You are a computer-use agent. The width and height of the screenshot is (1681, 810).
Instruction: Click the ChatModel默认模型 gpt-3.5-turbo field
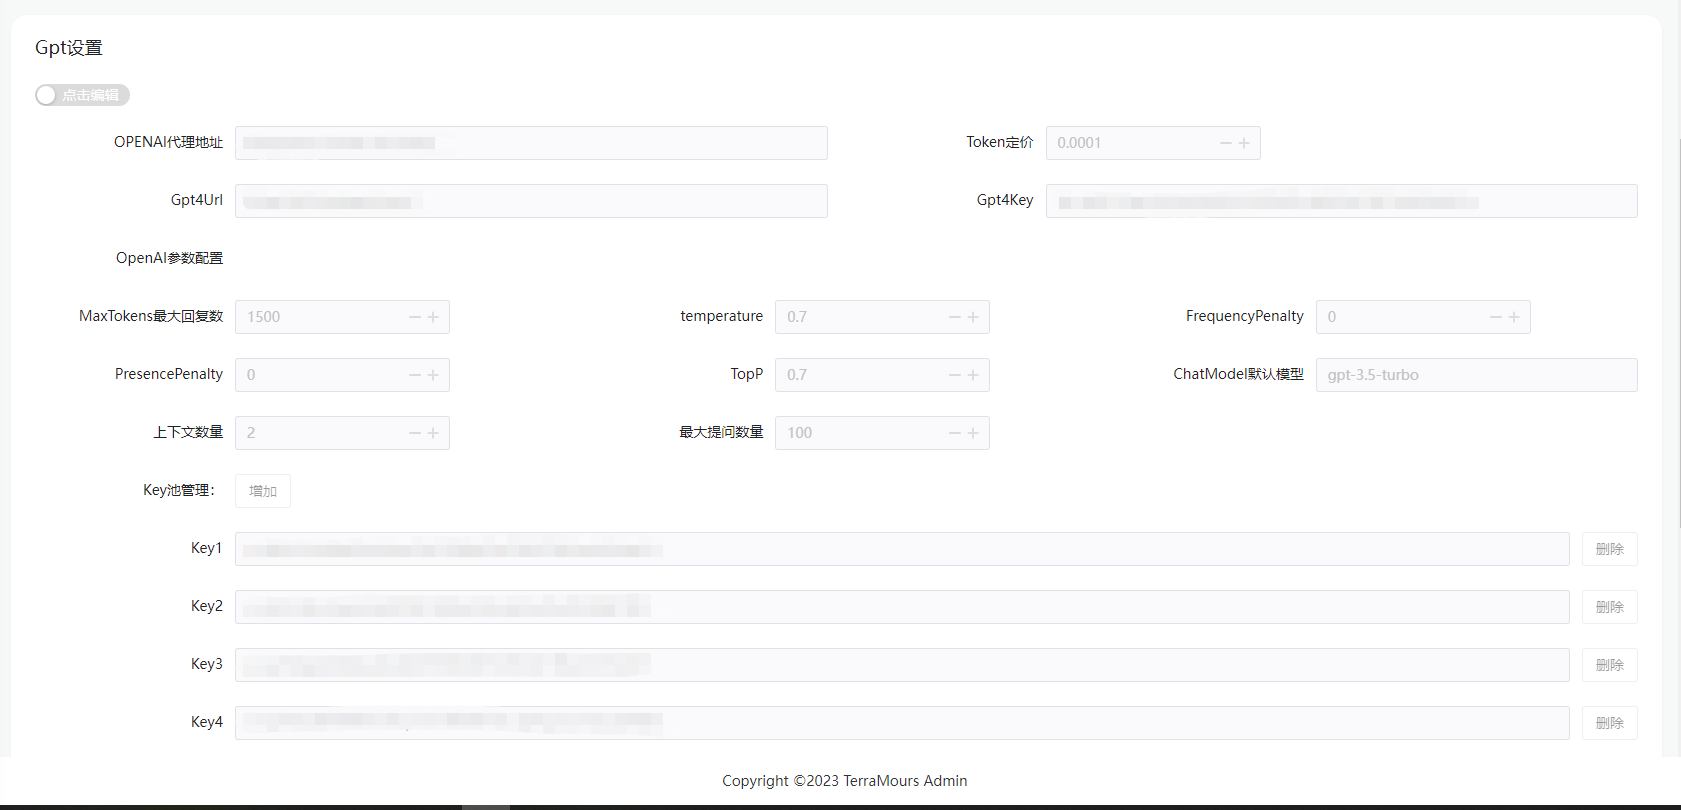[1477, 375]
